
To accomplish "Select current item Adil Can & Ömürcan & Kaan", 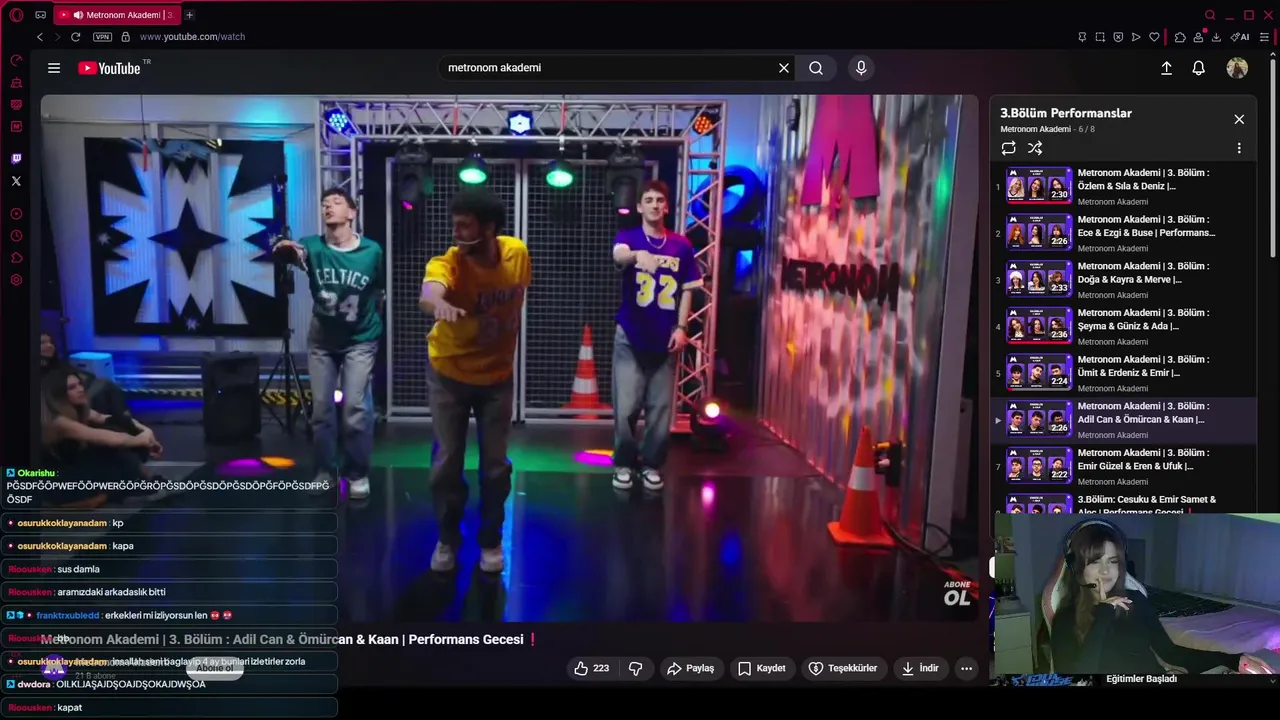I will click(x=1123, y=420).
